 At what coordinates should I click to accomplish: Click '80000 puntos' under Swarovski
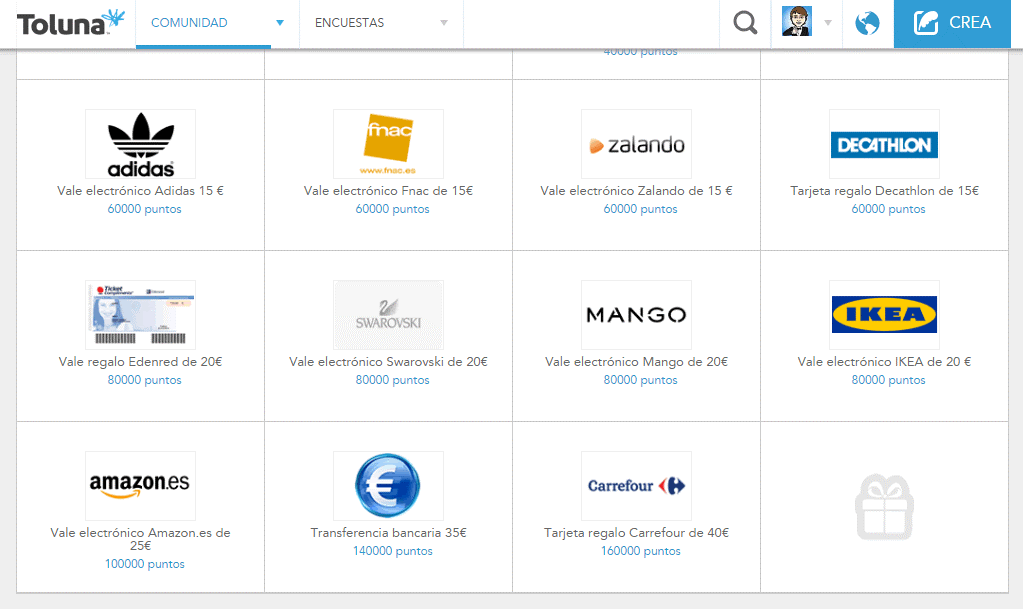tap(392, 380)
